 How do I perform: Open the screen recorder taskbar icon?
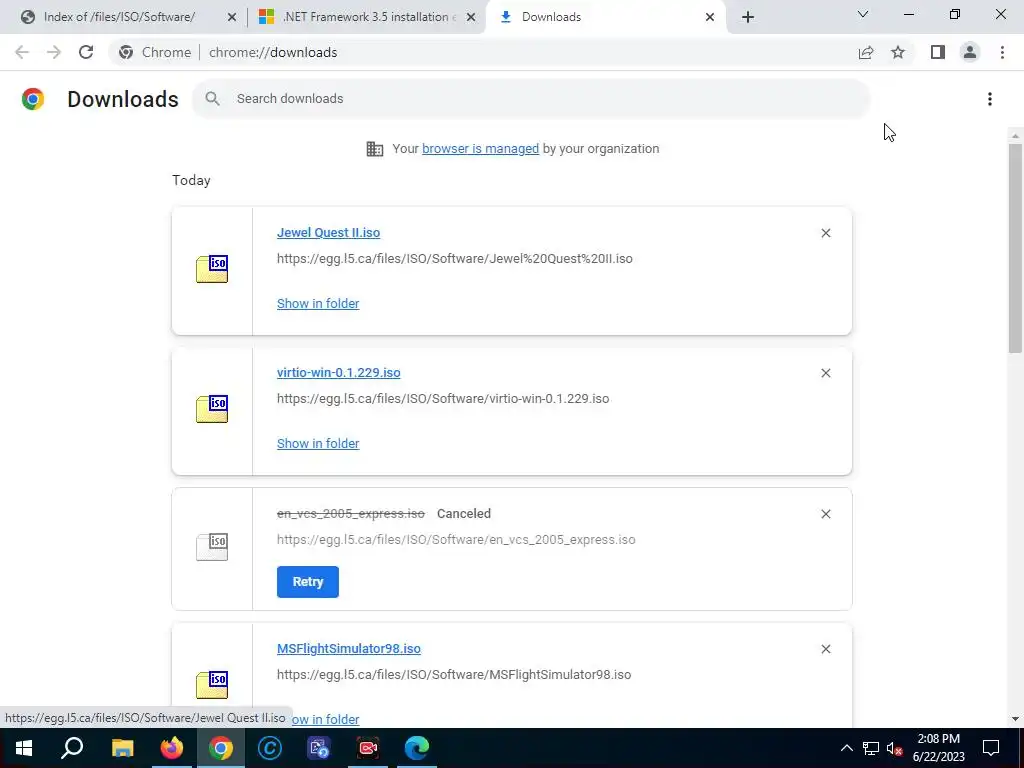tap(368, 748)
